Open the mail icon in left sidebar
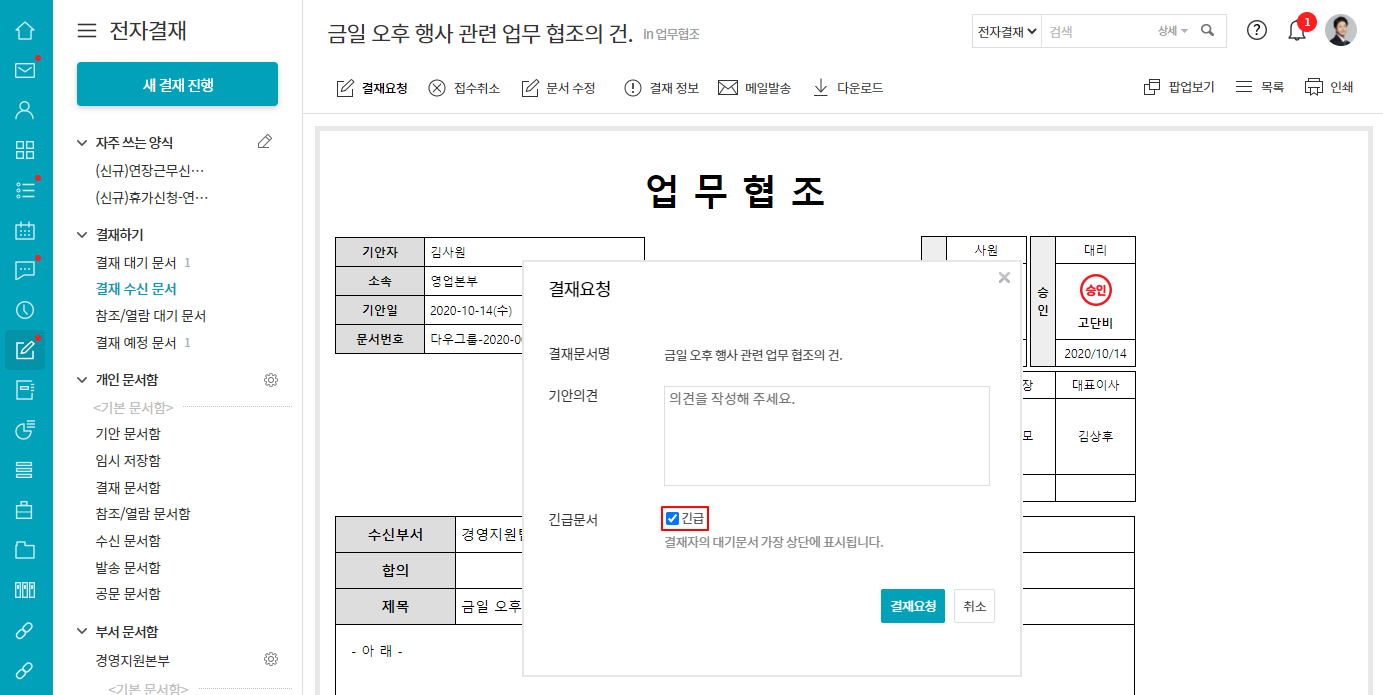The width and height of the screenshot is (1383, 695). [25, 70]
